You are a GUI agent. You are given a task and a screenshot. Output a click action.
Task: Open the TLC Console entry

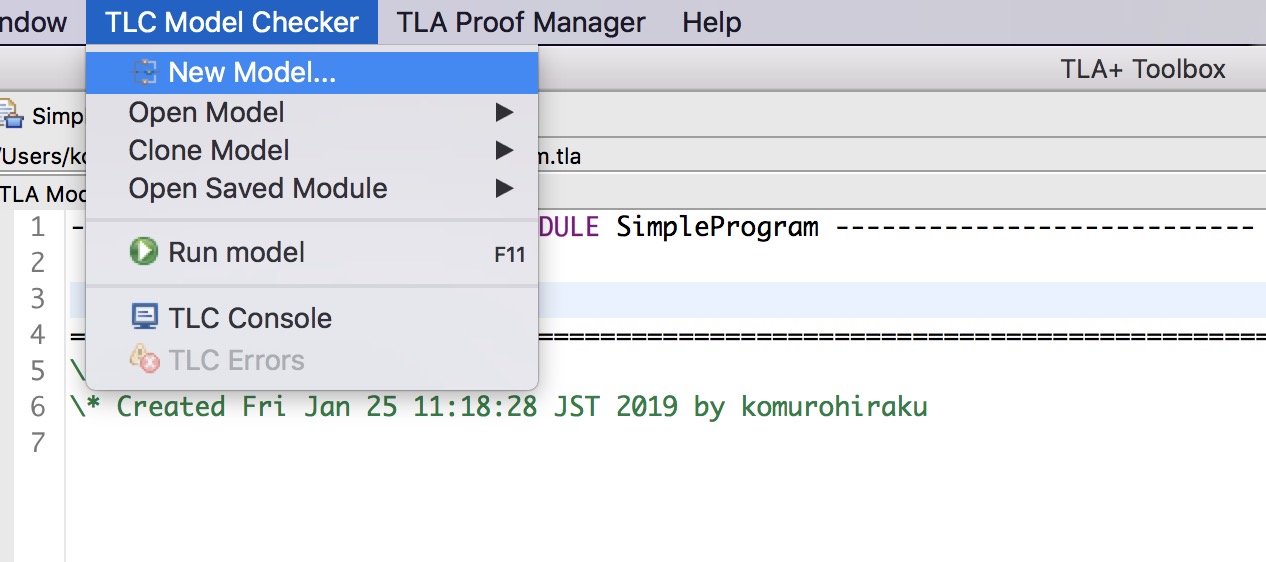tap(312, 318)
